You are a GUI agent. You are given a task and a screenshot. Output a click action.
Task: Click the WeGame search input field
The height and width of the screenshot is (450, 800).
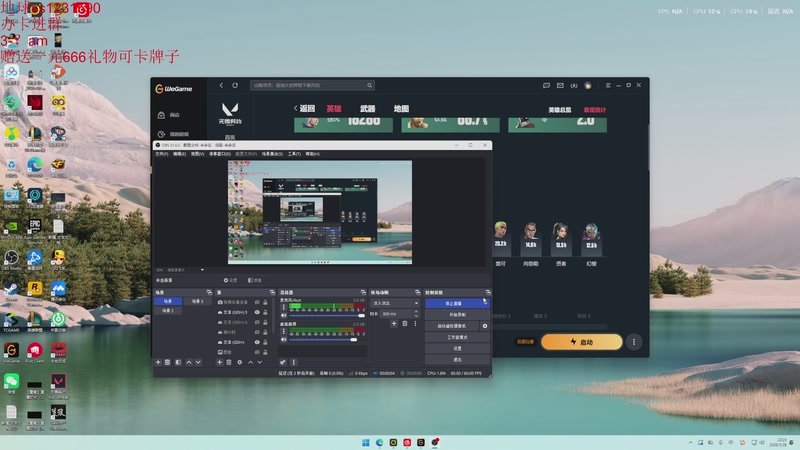coord(312,85)
